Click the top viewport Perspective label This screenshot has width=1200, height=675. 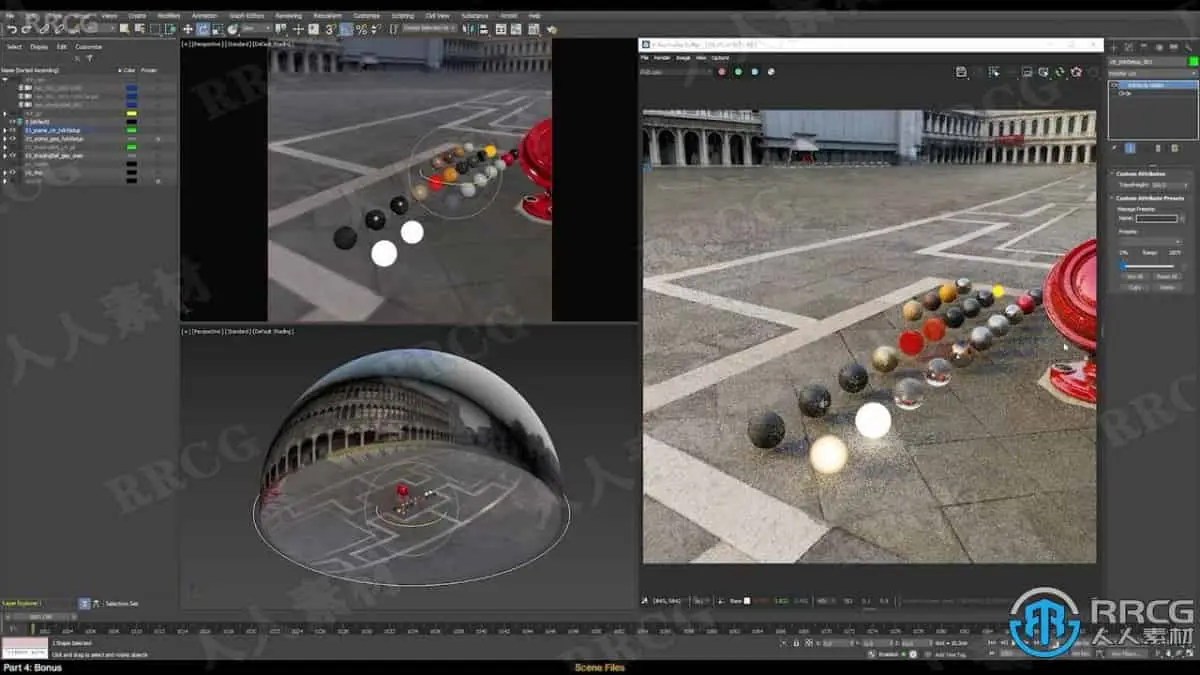pyautogui.click(x=208, y=44)
